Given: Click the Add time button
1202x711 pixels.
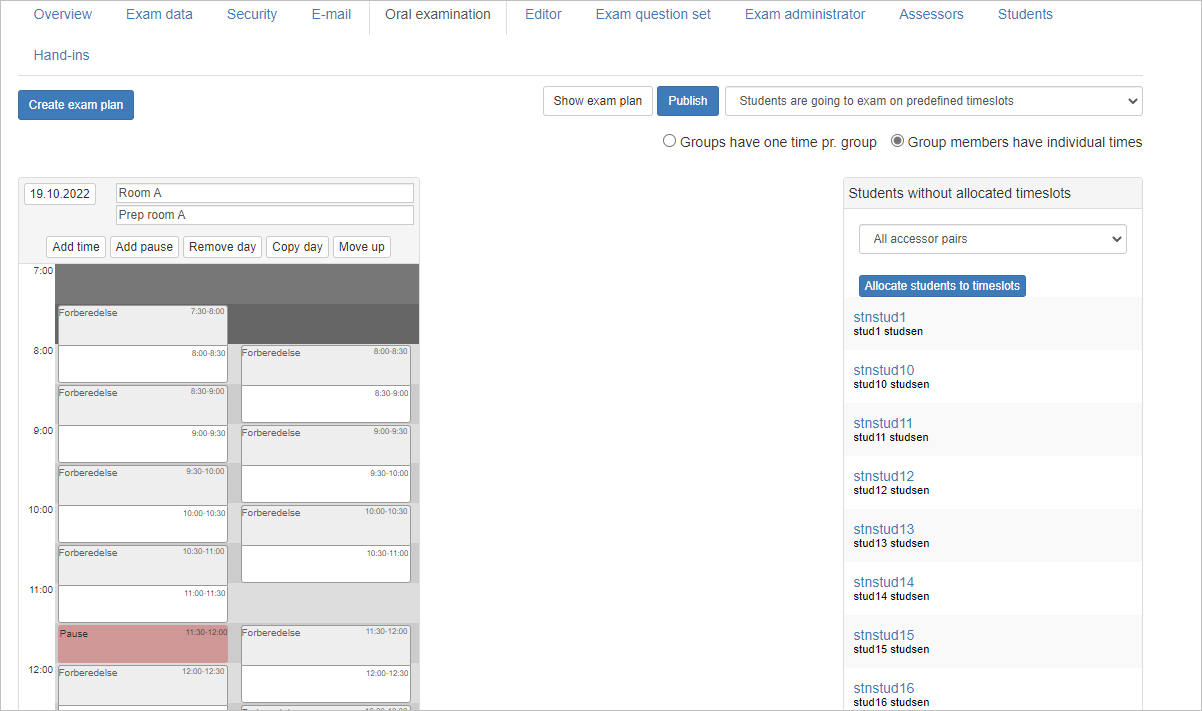Looking at the screenshot, I should click(76, 247).
